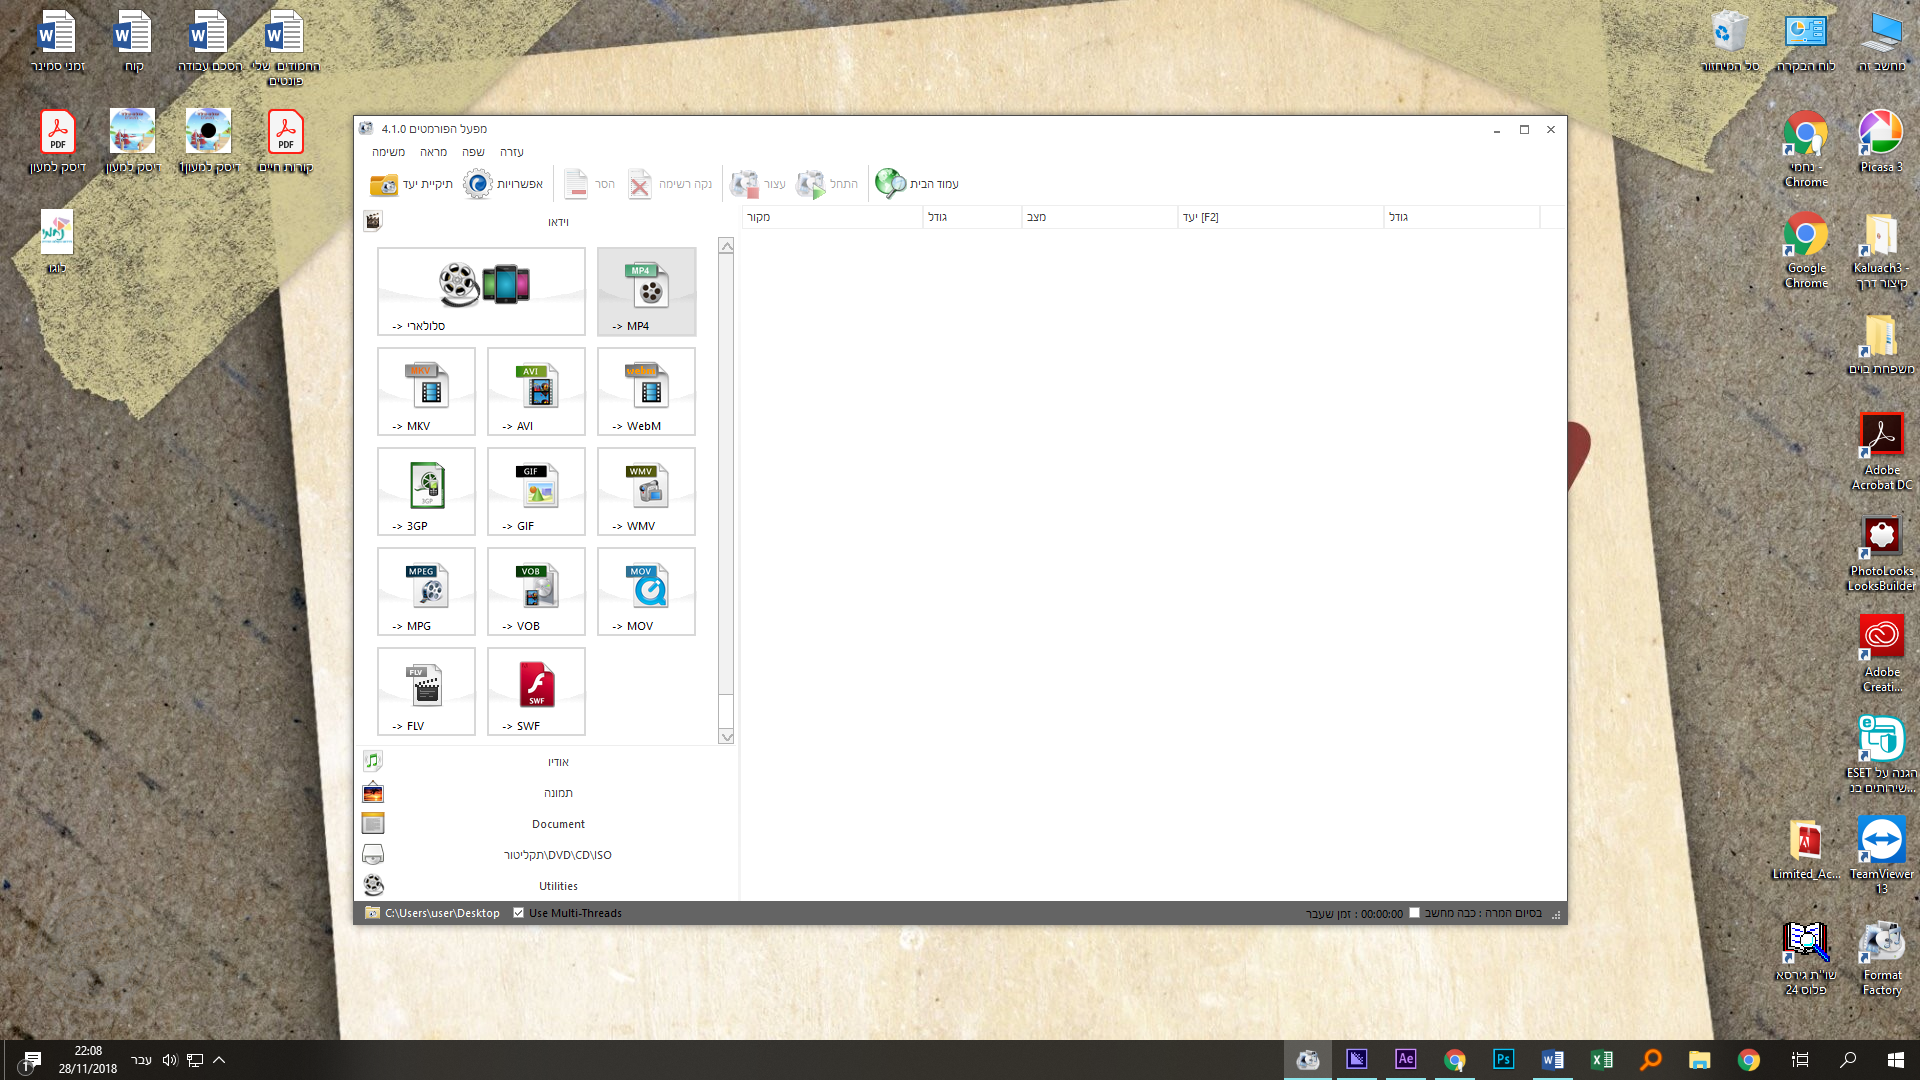The width and height of the screenshot is (1920, 1080).
Task: Click the SWF Flash format icon
Action: pyautogui.click(x=537, y=691)
